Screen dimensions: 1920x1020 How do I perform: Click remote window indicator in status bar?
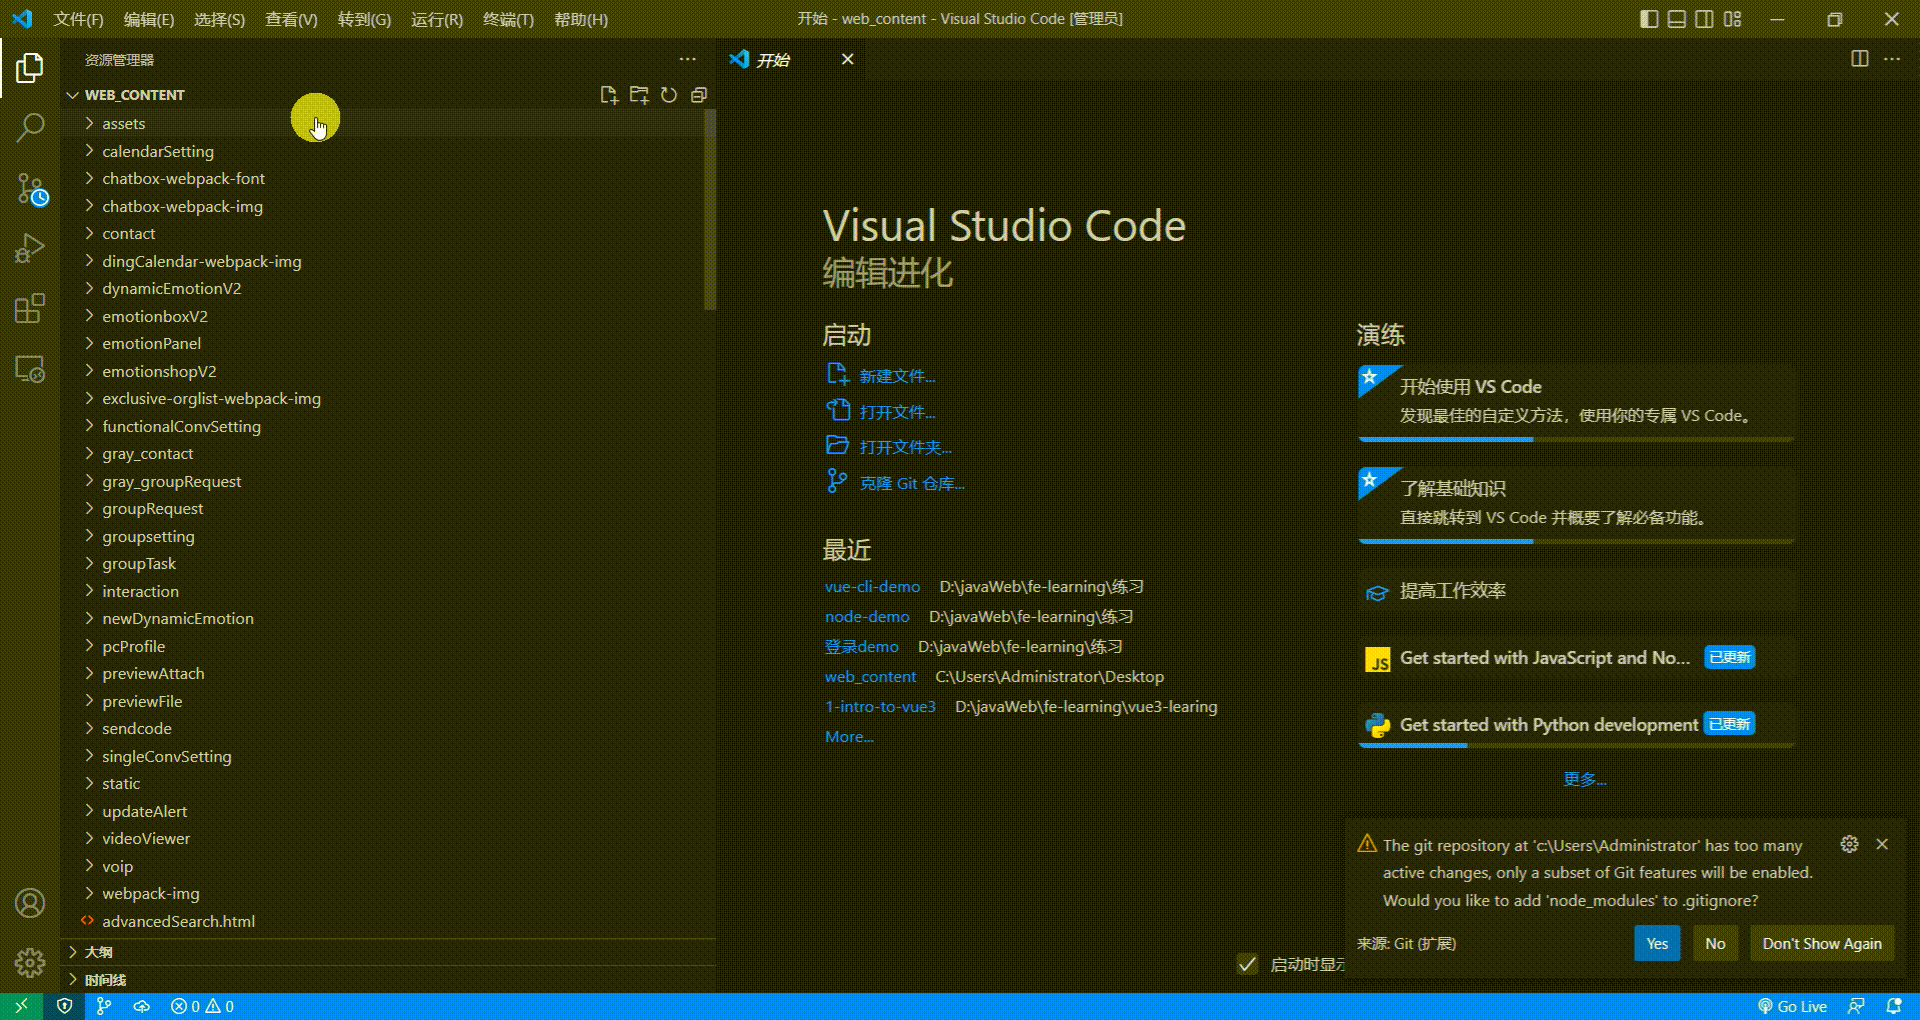pyautogui.click(x=21, y=1006)
